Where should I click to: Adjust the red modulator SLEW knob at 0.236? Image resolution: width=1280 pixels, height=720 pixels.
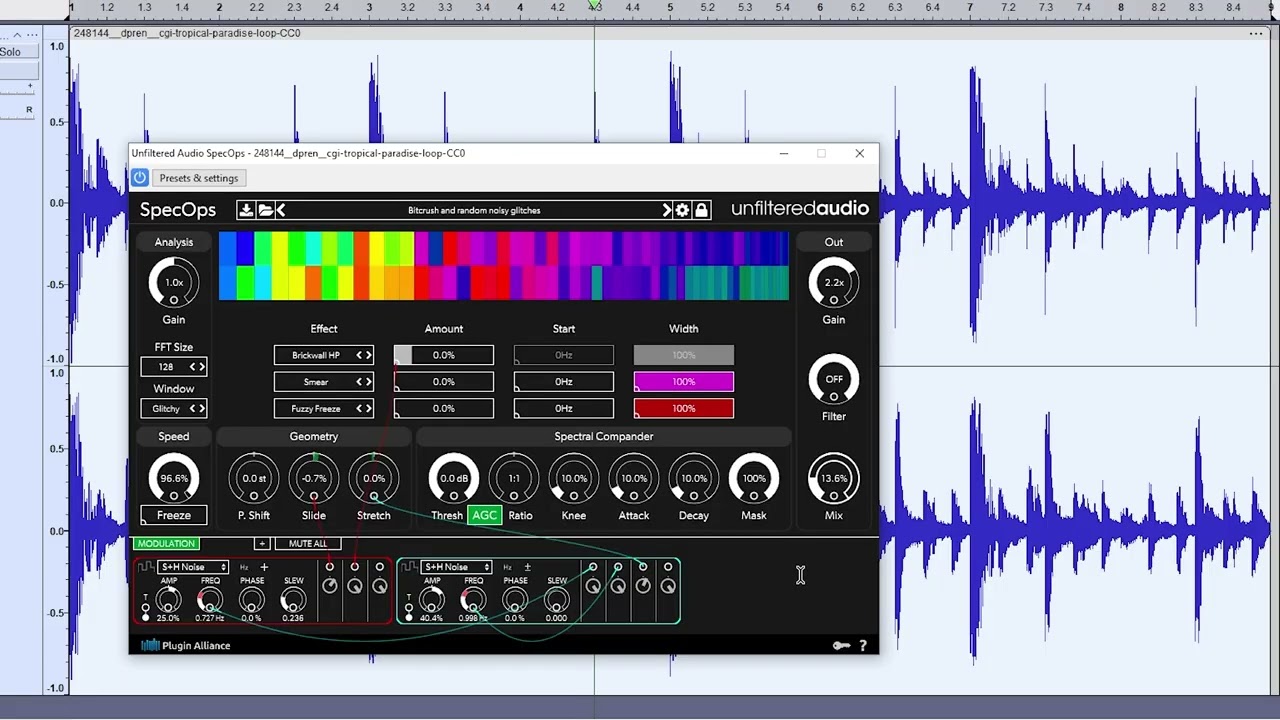pos(294,600)
